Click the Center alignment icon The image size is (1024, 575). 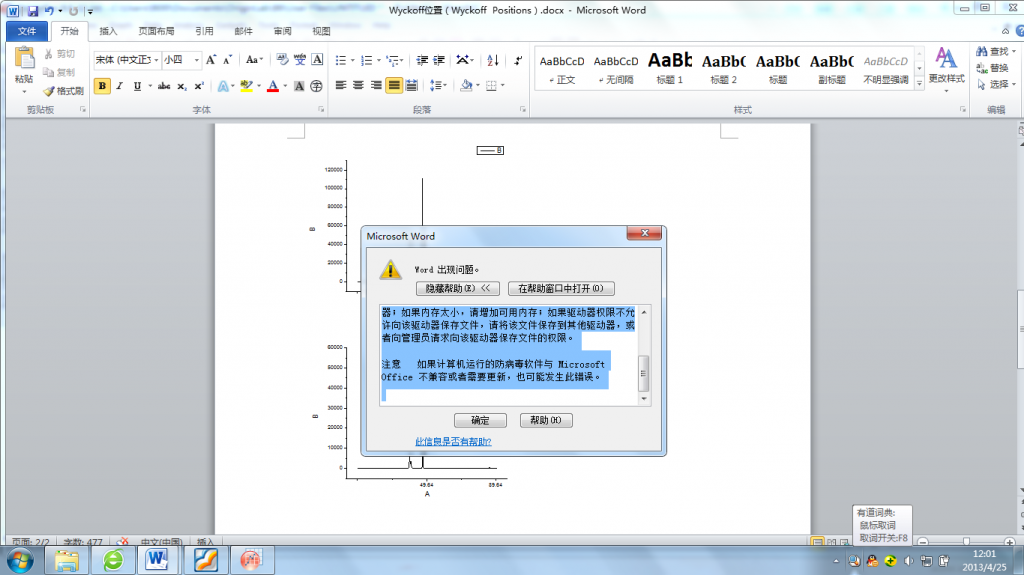point(359,86)
